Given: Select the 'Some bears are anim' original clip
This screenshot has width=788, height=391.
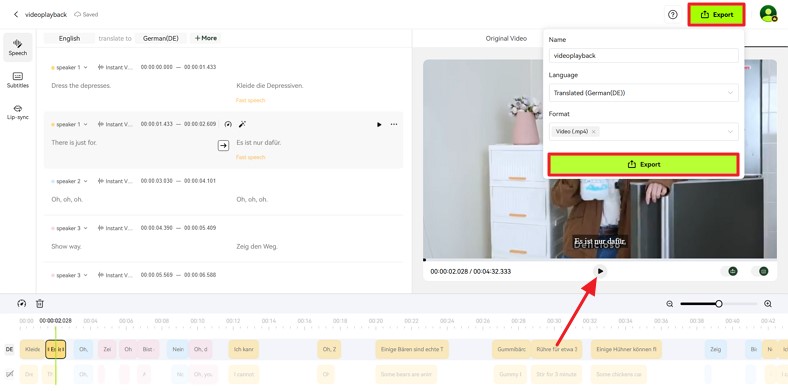Looking at the screenshot, I should (406, 374).
